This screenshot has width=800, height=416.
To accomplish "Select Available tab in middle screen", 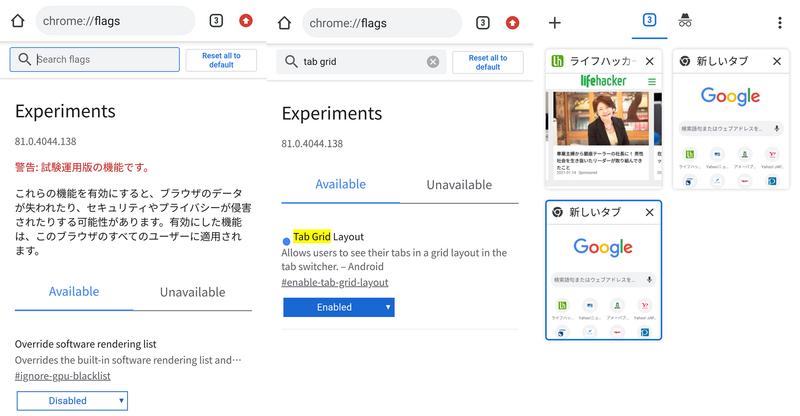I will 340,184.
